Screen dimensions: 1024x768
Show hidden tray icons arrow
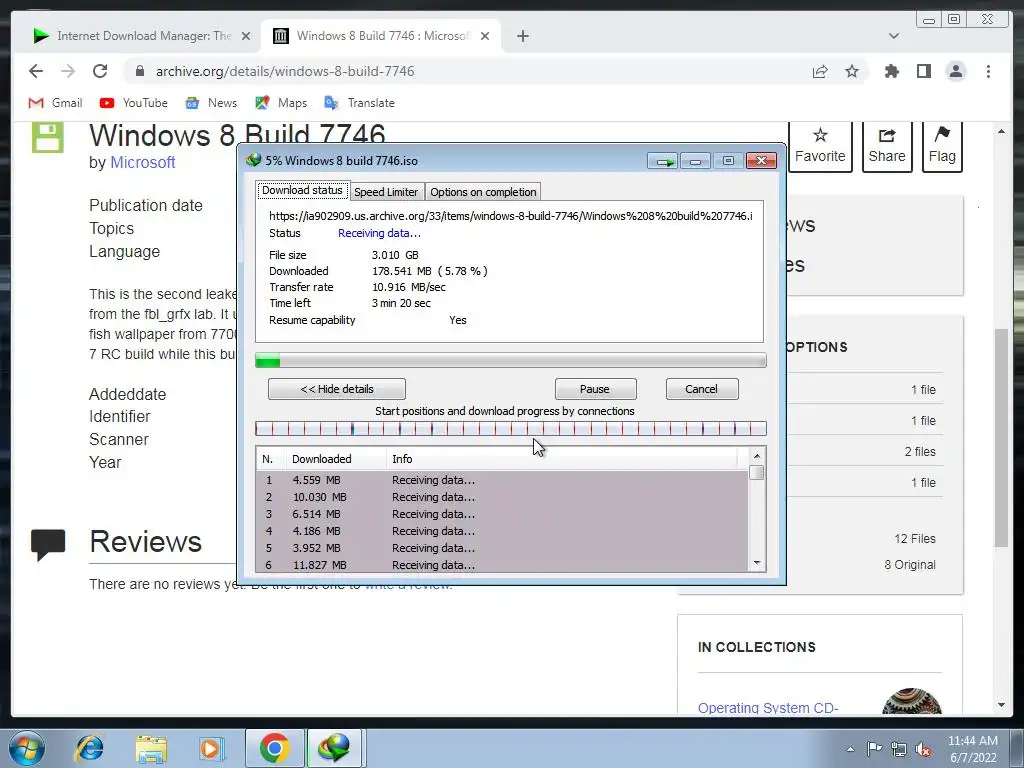[x=850, y=749]
